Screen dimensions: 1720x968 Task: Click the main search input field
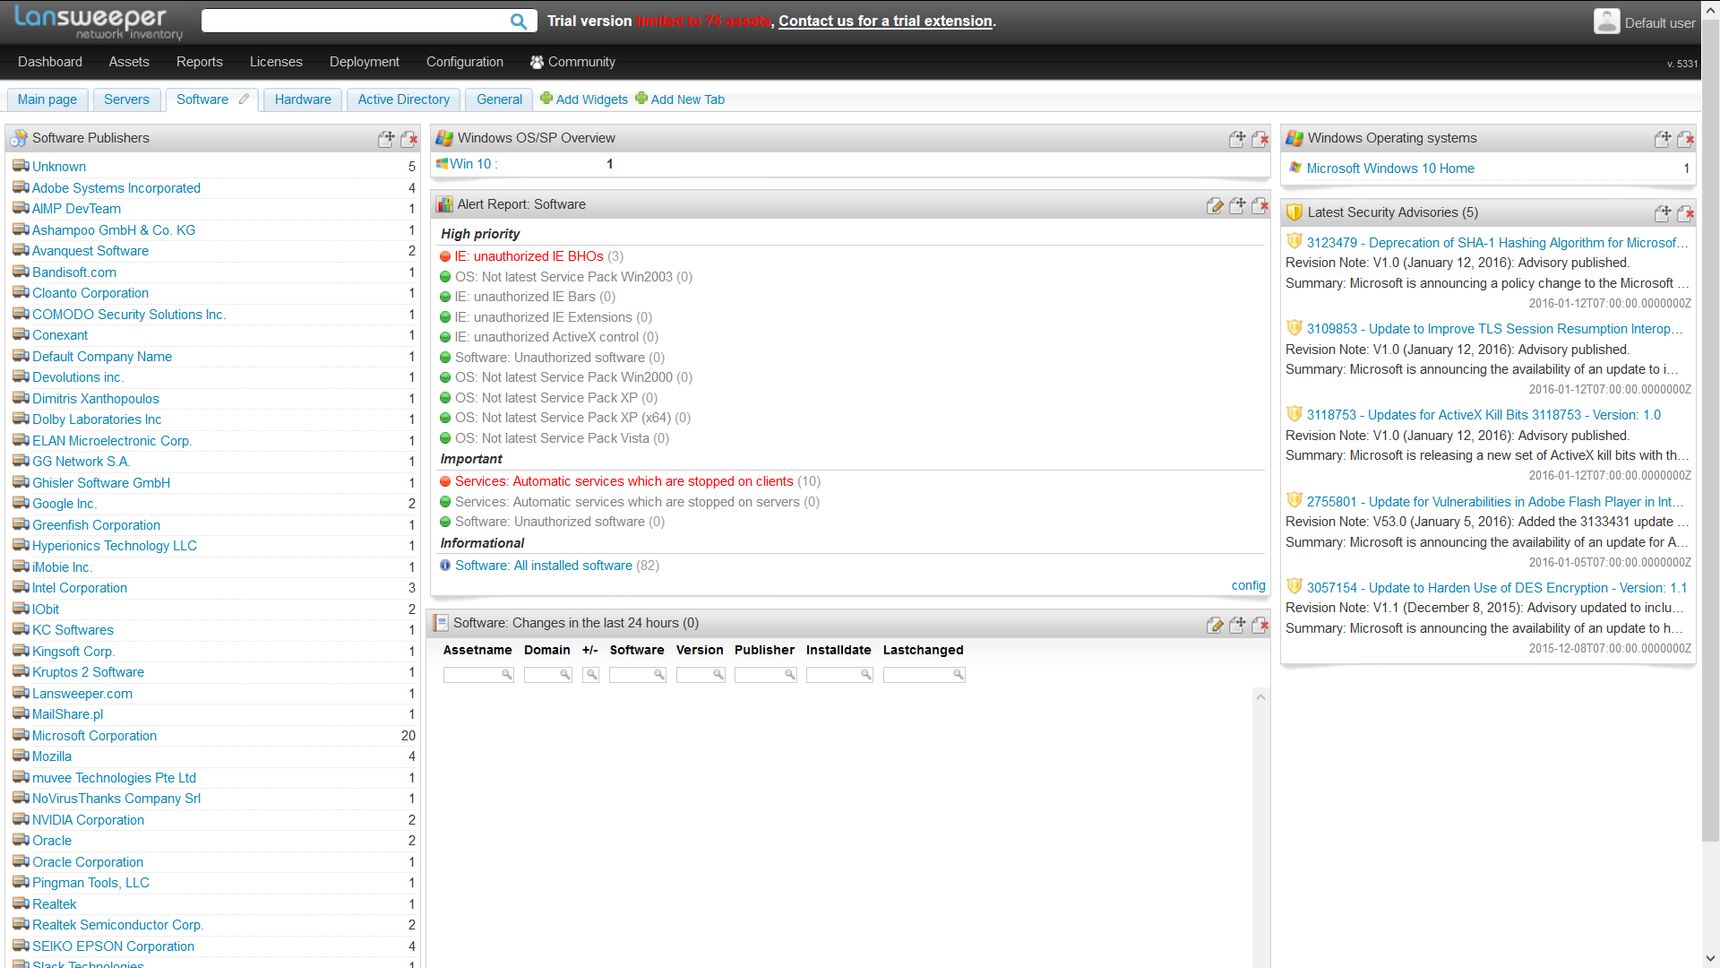click(x=355, y=21)
